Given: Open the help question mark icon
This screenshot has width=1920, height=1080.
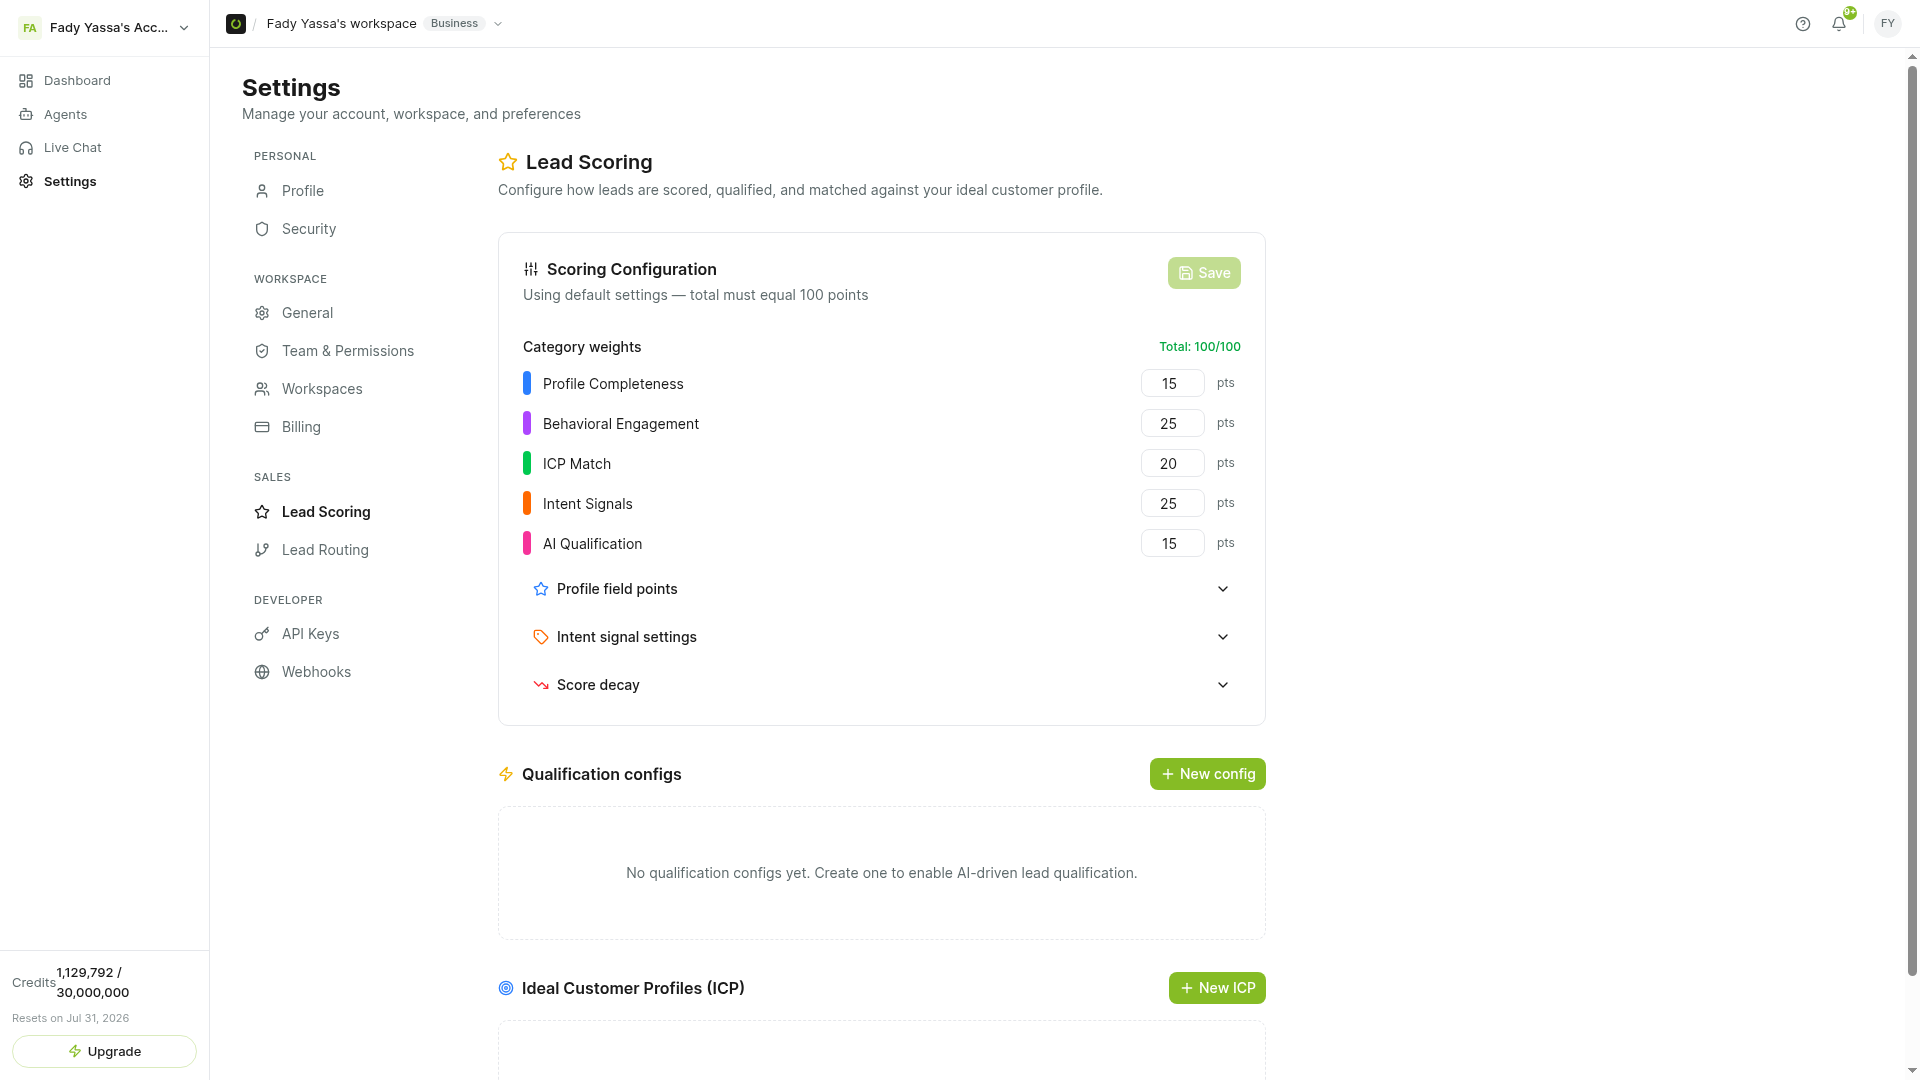Looking at the screenshot, I should 1802,24.
